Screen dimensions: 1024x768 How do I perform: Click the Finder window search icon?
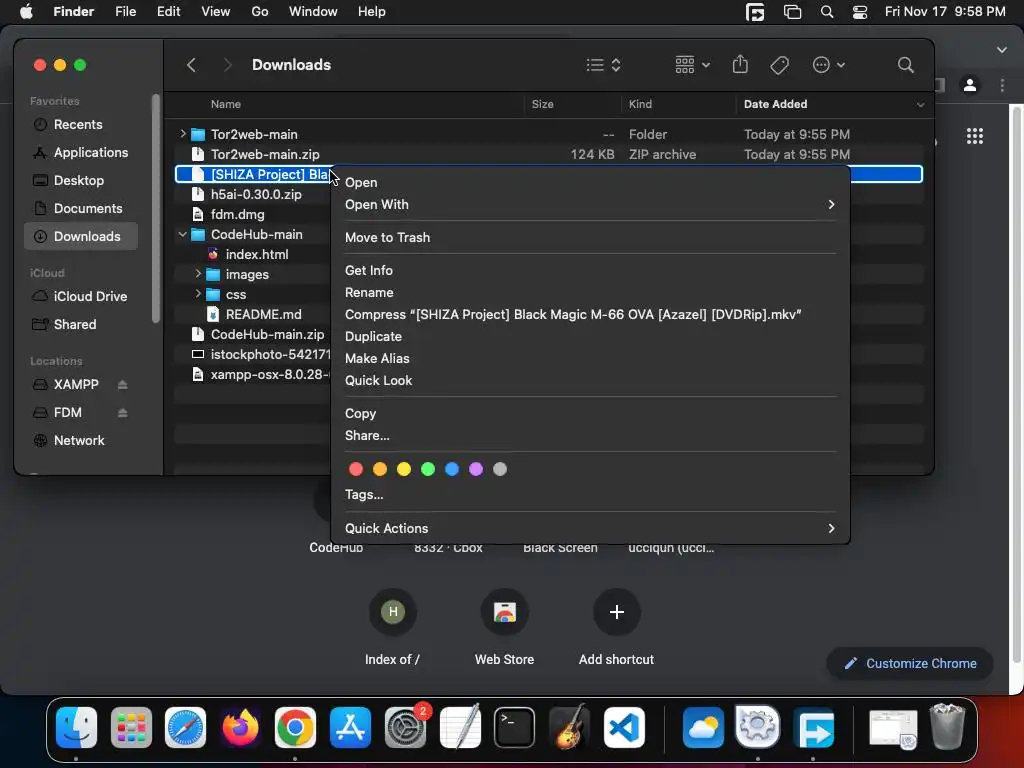pyautogui.click(x=905, y=65)
